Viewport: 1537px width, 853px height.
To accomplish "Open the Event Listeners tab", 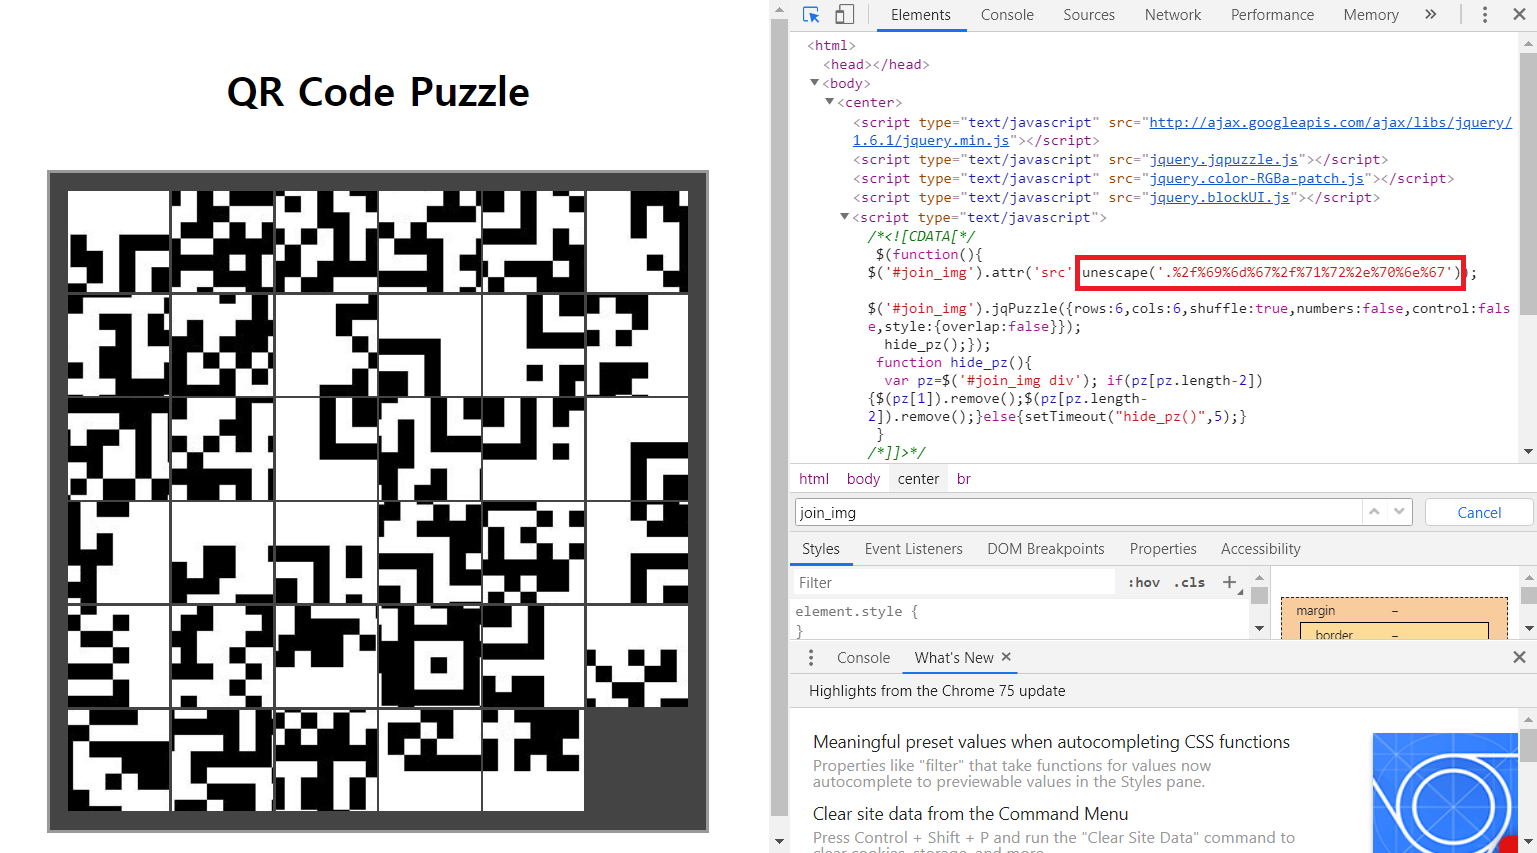I will (913, 549).
